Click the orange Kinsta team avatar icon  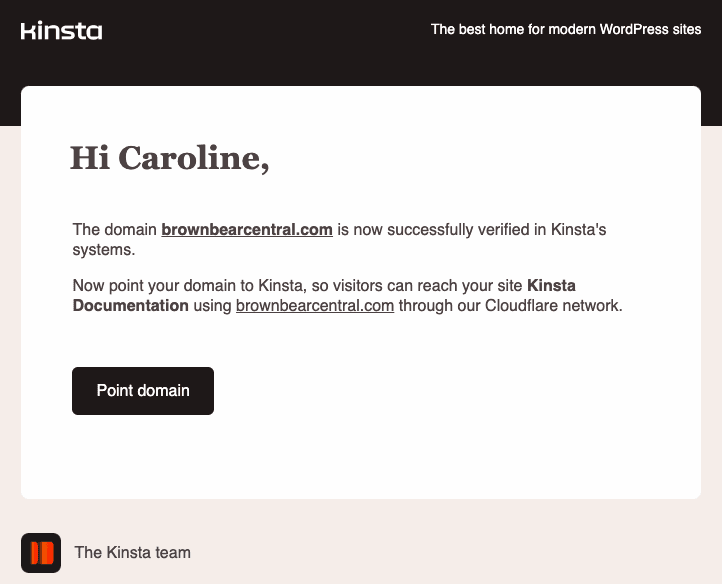click(41, 552)
